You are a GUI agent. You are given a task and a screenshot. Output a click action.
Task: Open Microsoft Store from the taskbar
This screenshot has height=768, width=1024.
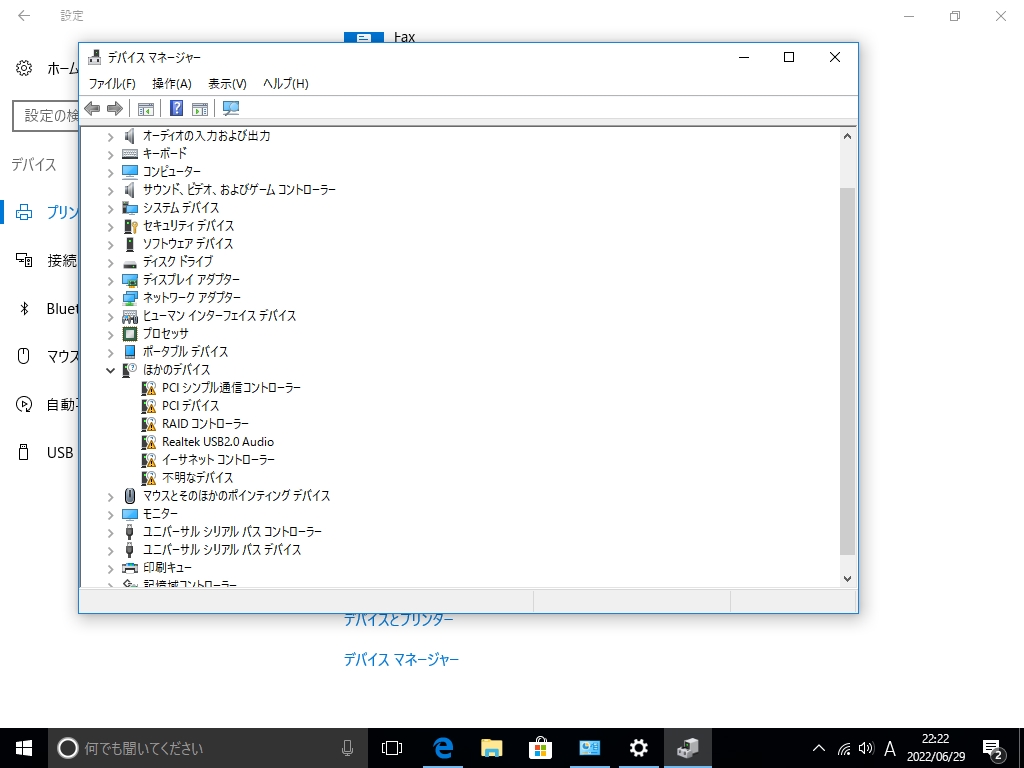pyautogui.click(x=541, y=748)
